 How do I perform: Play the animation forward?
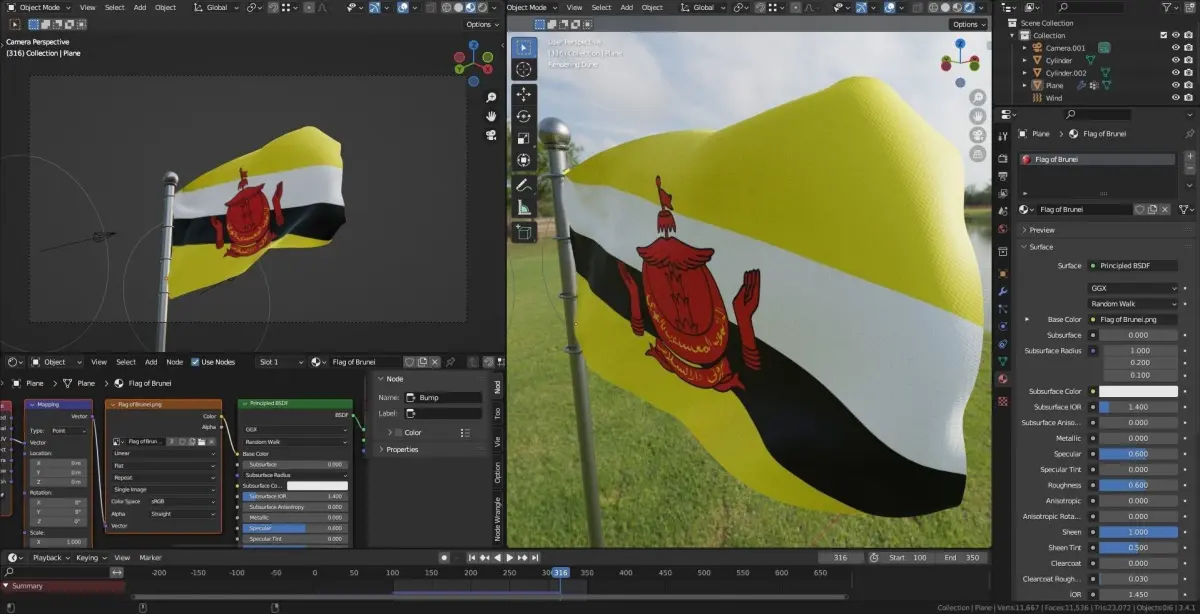coord(509,557)
